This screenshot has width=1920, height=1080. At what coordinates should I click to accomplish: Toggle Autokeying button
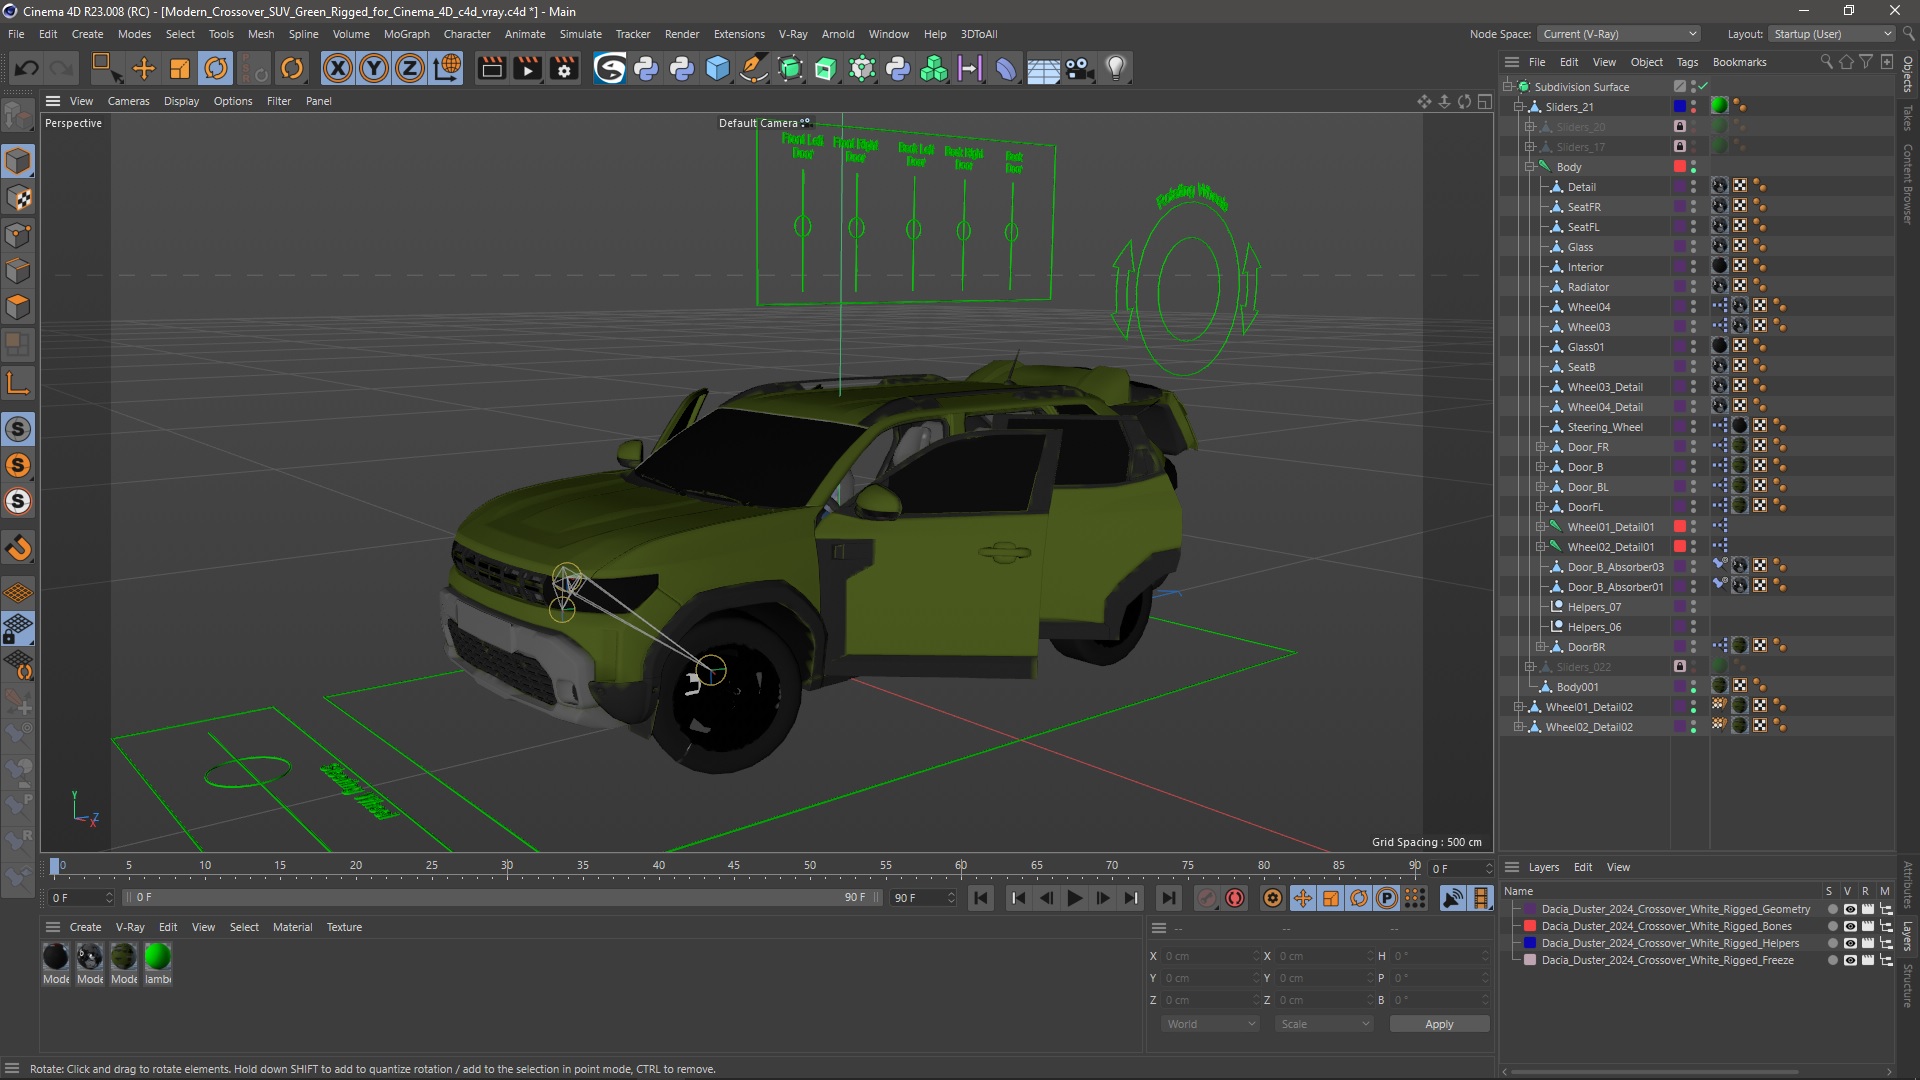coord(1235,898)
